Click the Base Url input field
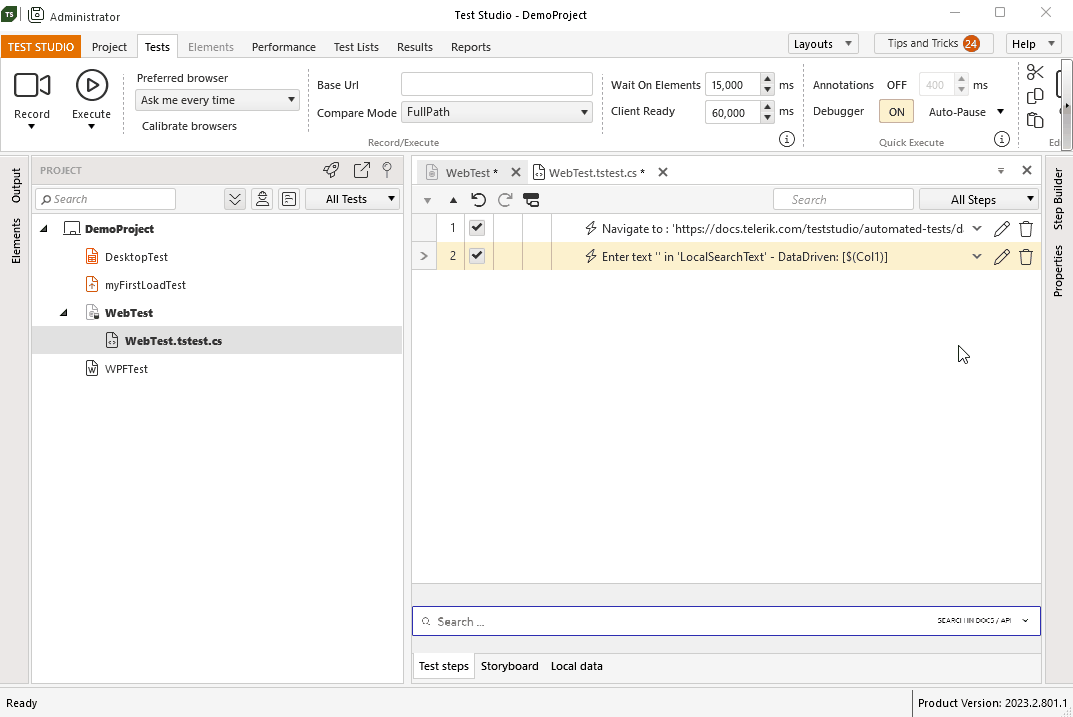This screenshot has width=1073, height=717. coord(497,84)
